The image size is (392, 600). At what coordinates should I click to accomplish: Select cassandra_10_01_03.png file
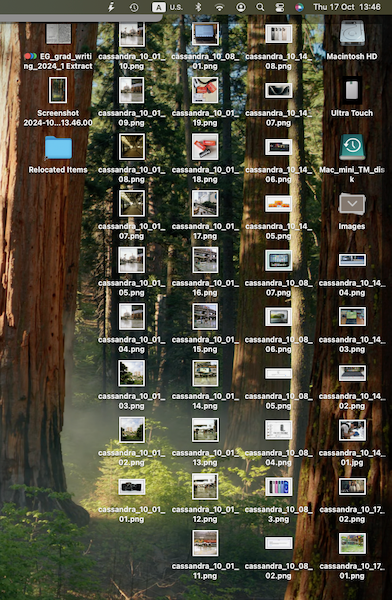(x=132, y=373)
